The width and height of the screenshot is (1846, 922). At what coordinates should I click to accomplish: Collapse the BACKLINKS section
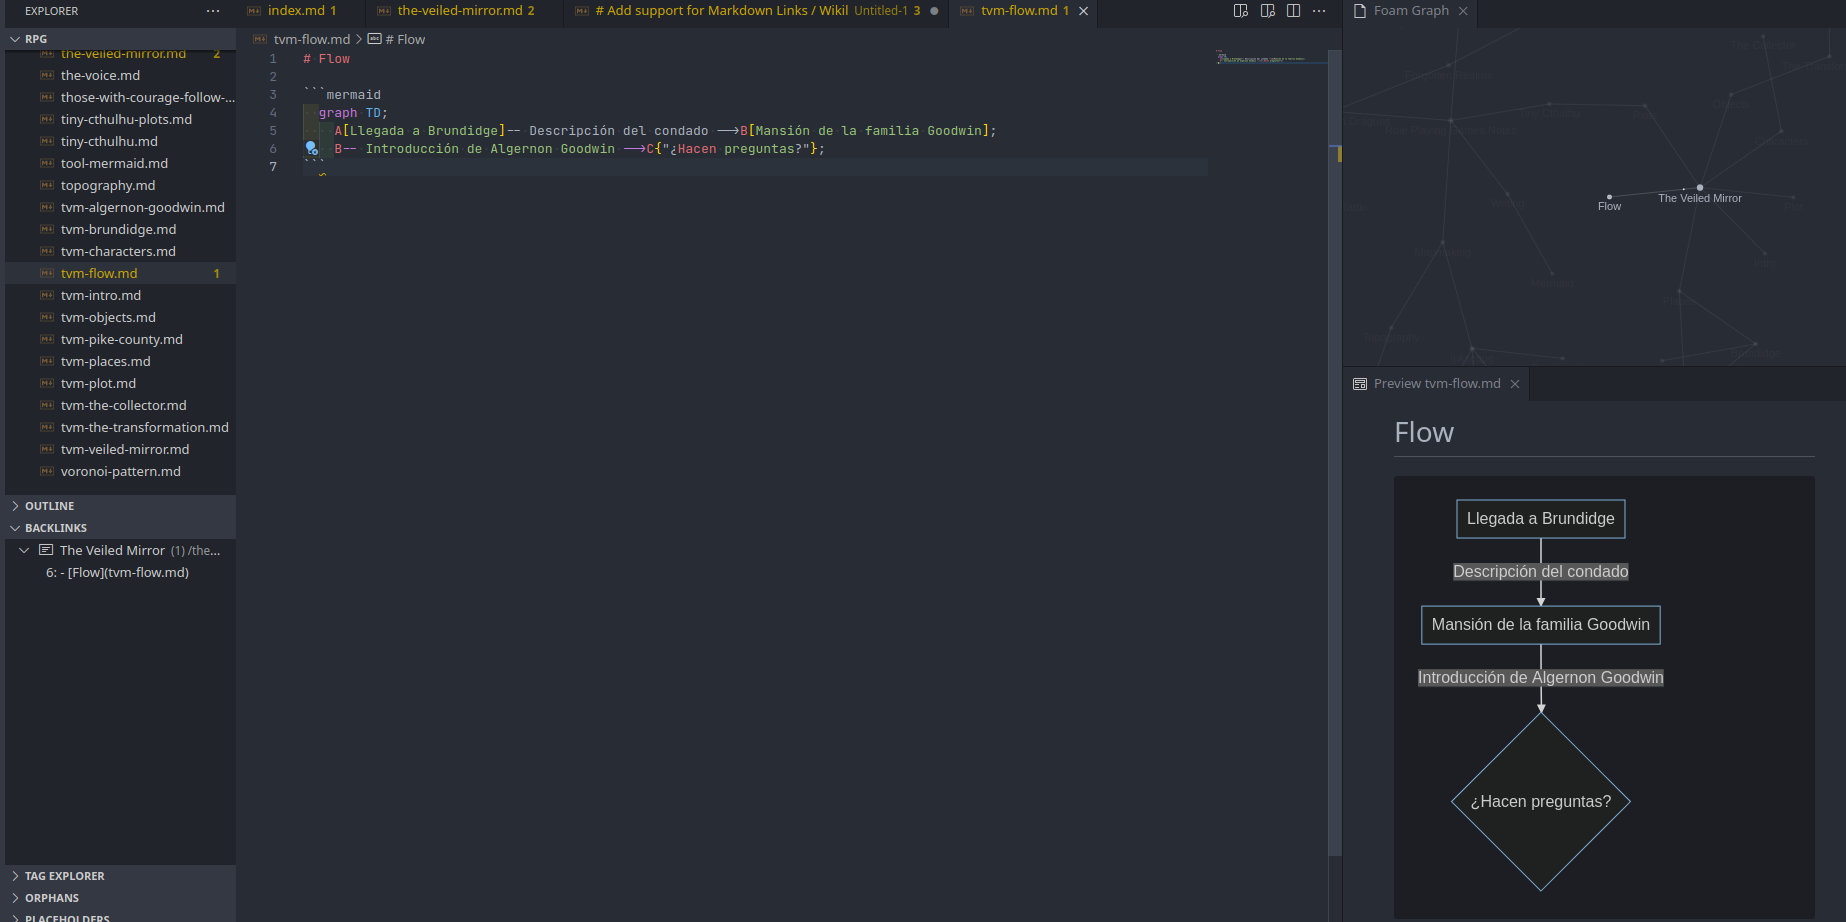(x=15, y=527)
